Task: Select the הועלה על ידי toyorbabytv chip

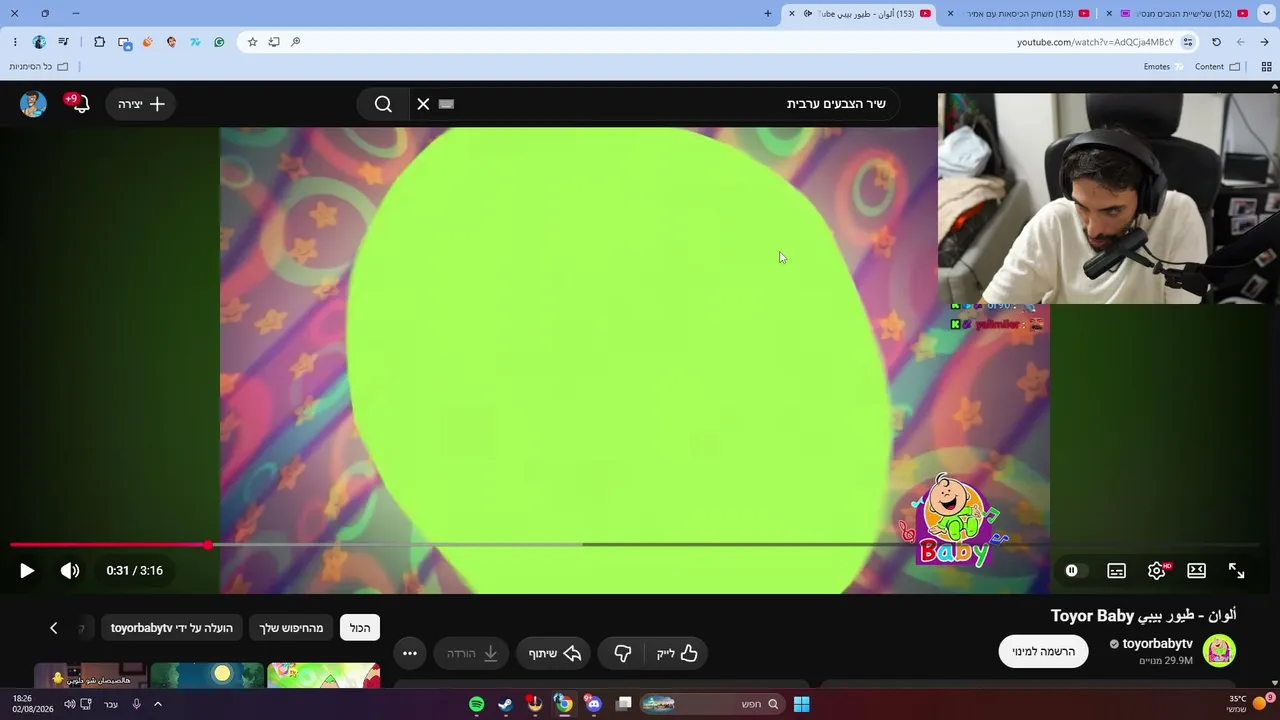Action: [172, 628]
